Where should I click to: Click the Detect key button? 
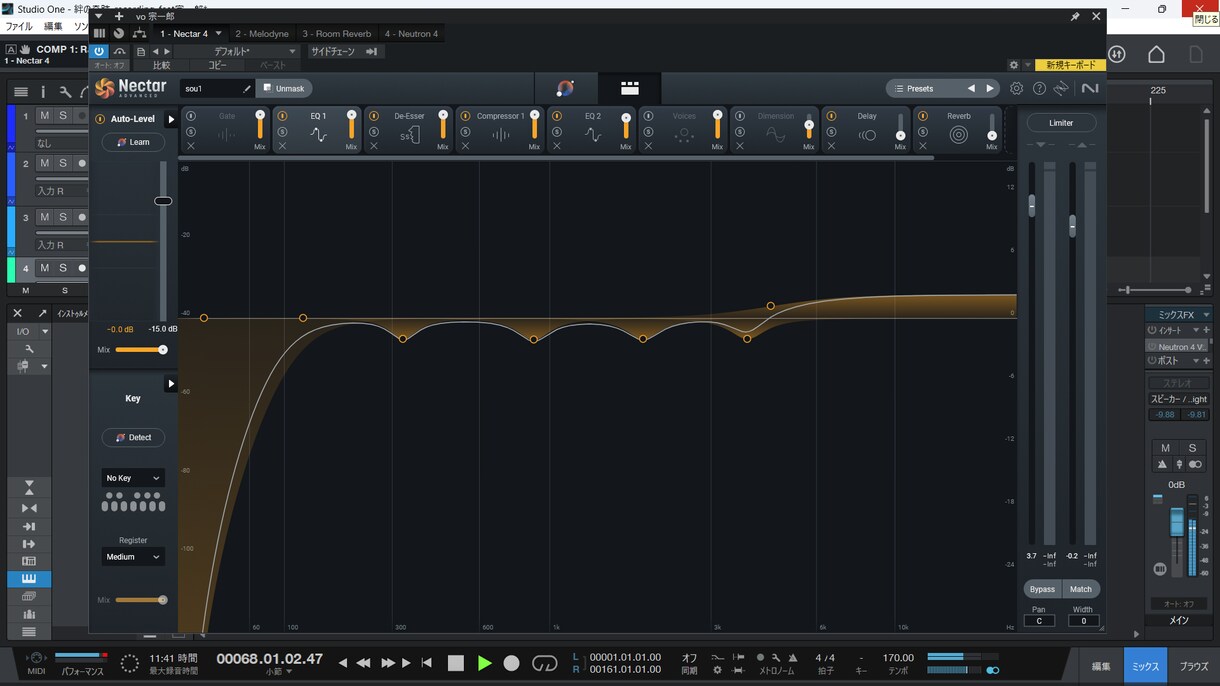133,437
